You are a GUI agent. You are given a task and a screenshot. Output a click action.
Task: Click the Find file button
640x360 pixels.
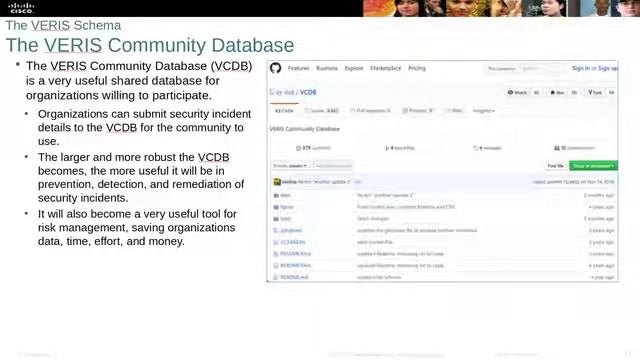556,166
